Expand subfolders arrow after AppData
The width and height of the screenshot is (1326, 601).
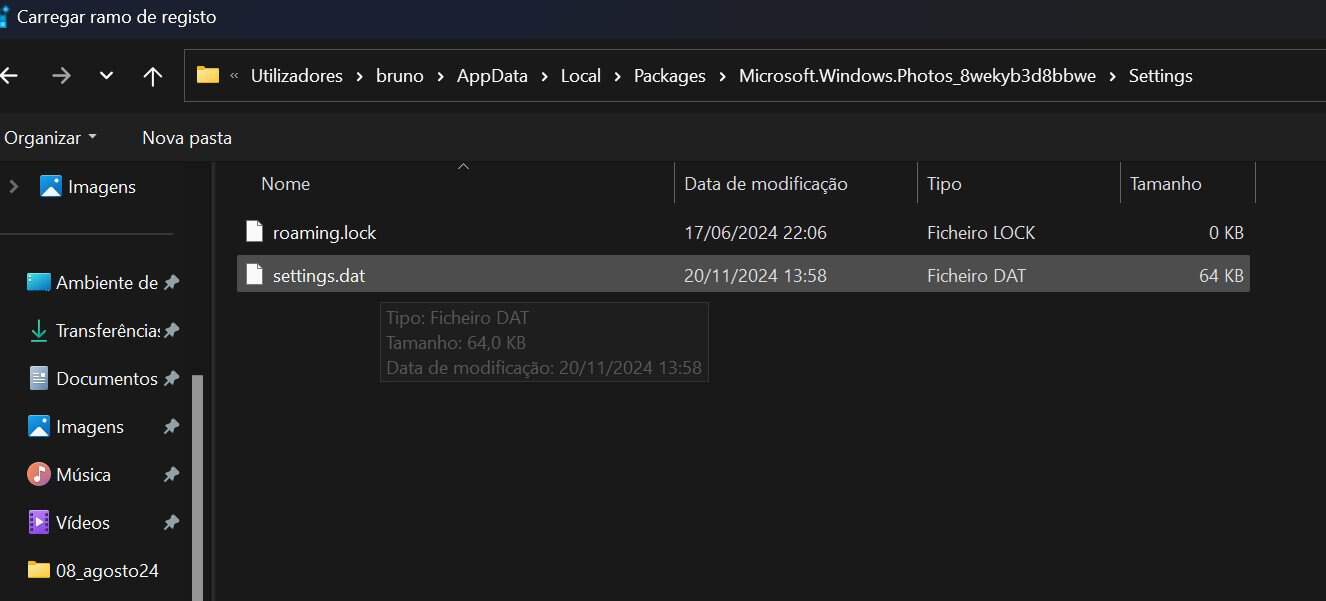545,76
